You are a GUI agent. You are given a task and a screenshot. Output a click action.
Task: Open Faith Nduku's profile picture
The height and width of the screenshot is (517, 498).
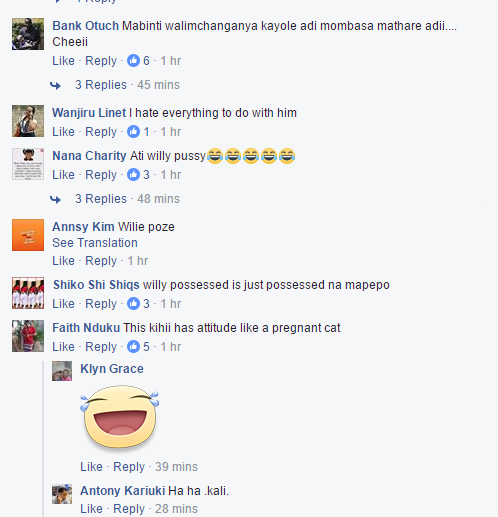point(28,336)
